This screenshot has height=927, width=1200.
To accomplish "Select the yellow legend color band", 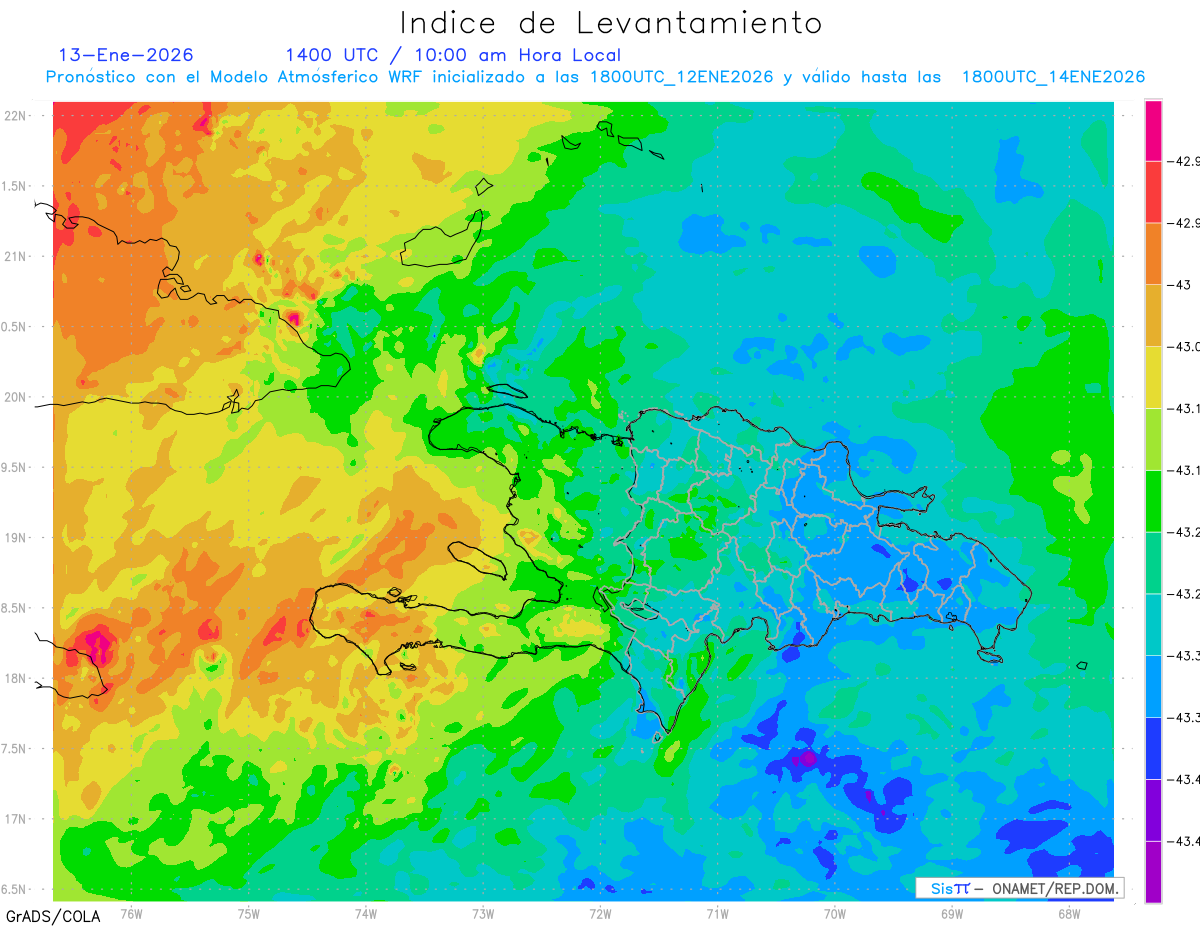I will click(x=1153, y=377).
